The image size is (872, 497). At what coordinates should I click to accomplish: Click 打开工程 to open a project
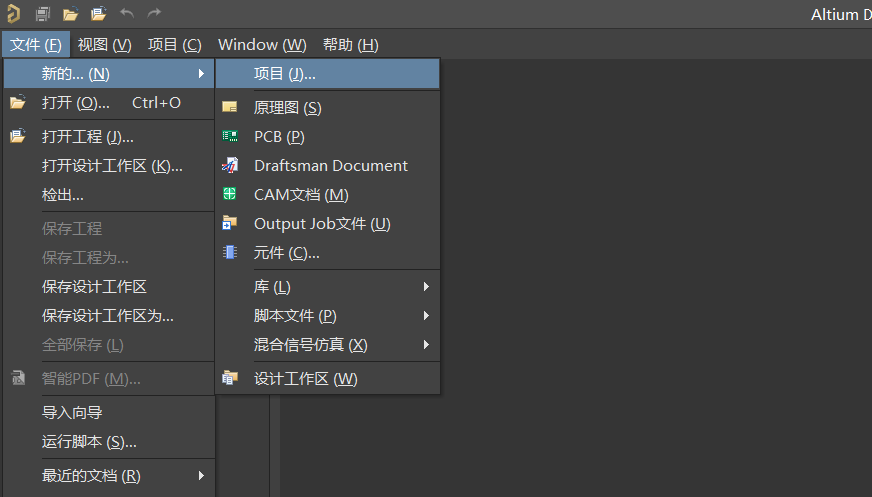click(87, 137)
